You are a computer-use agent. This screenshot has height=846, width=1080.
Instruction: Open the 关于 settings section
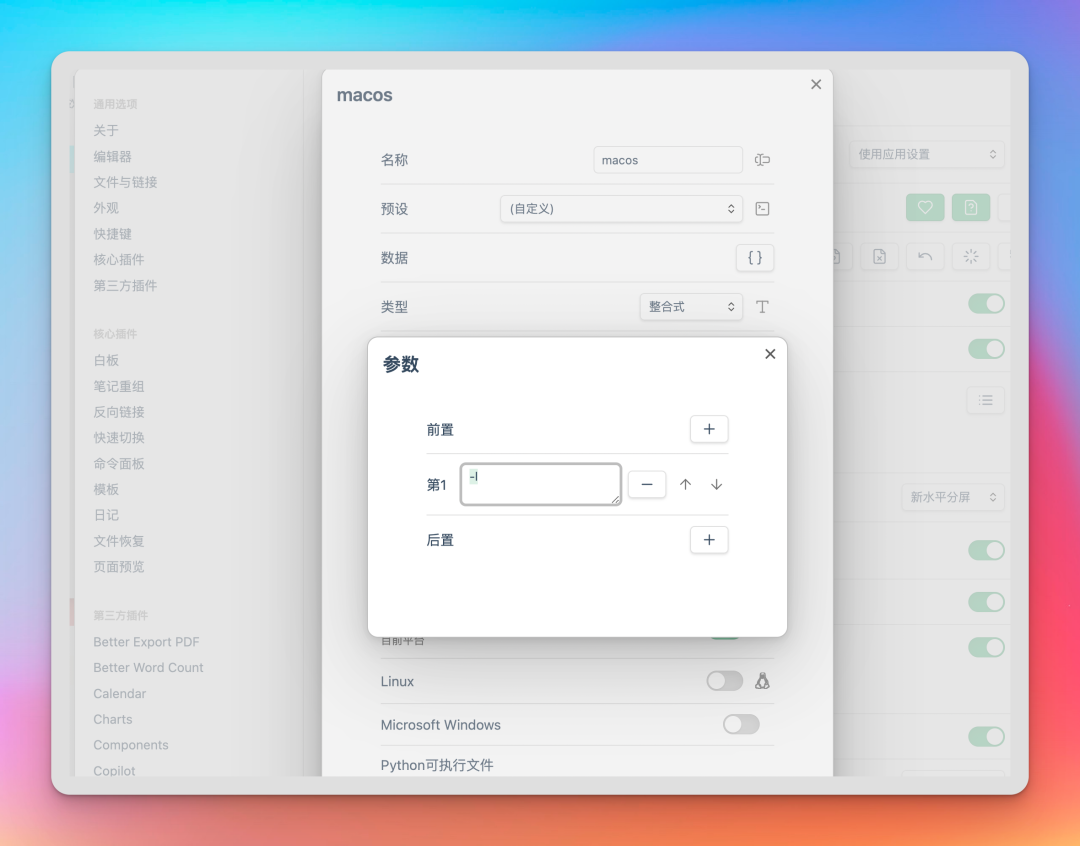coord(106,130)
